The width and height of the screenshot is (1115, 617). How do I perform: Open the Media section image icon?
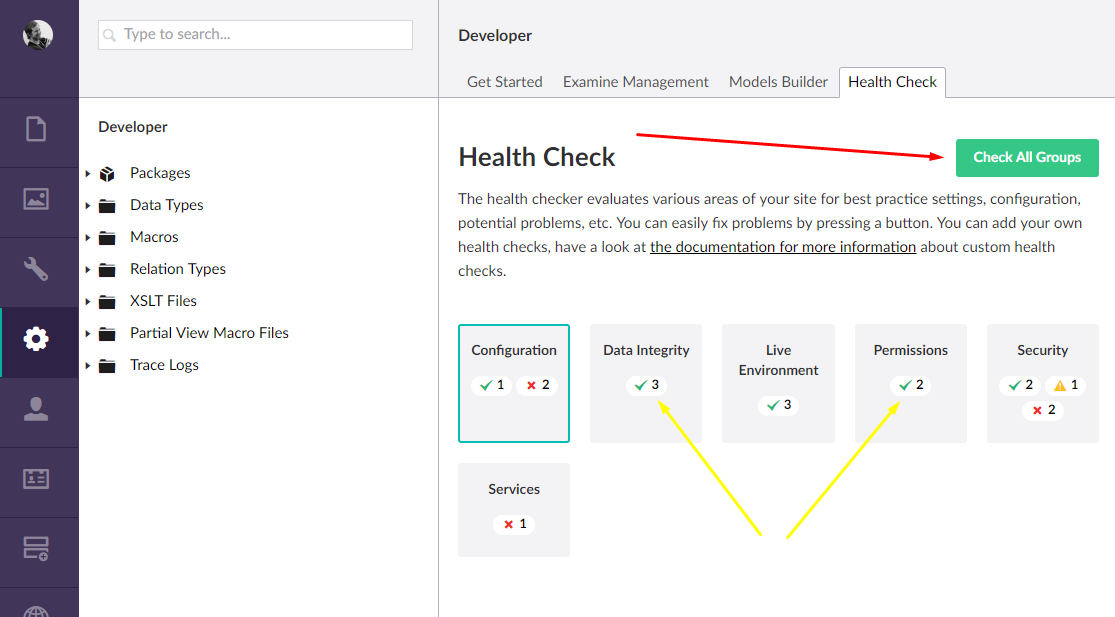pyautogui.click(x=37, y=199)
